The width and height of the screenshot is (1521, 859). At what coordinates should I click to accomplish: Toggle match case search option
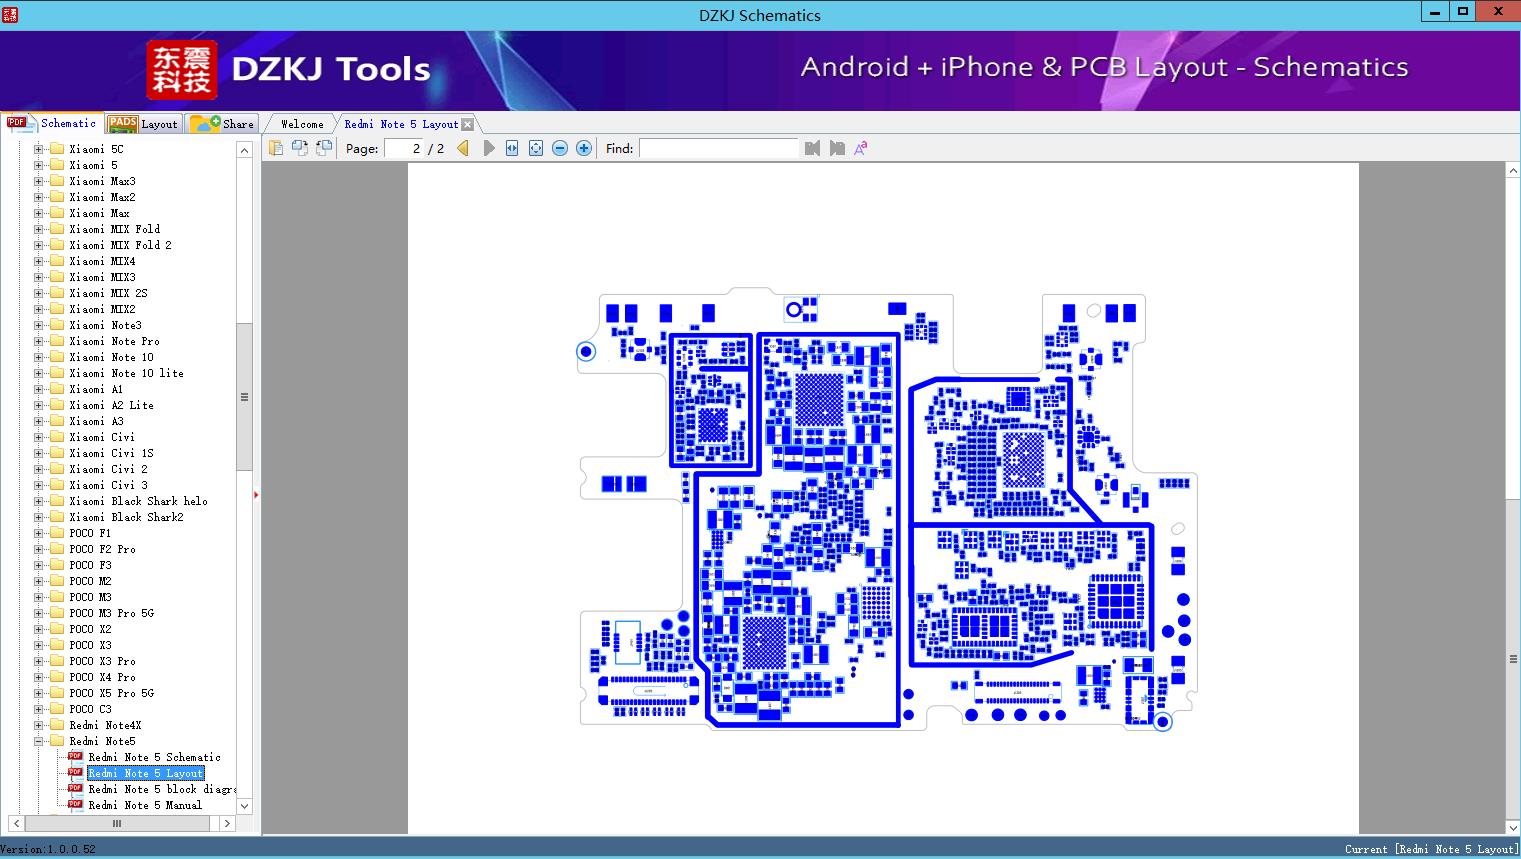click(860, 148)
